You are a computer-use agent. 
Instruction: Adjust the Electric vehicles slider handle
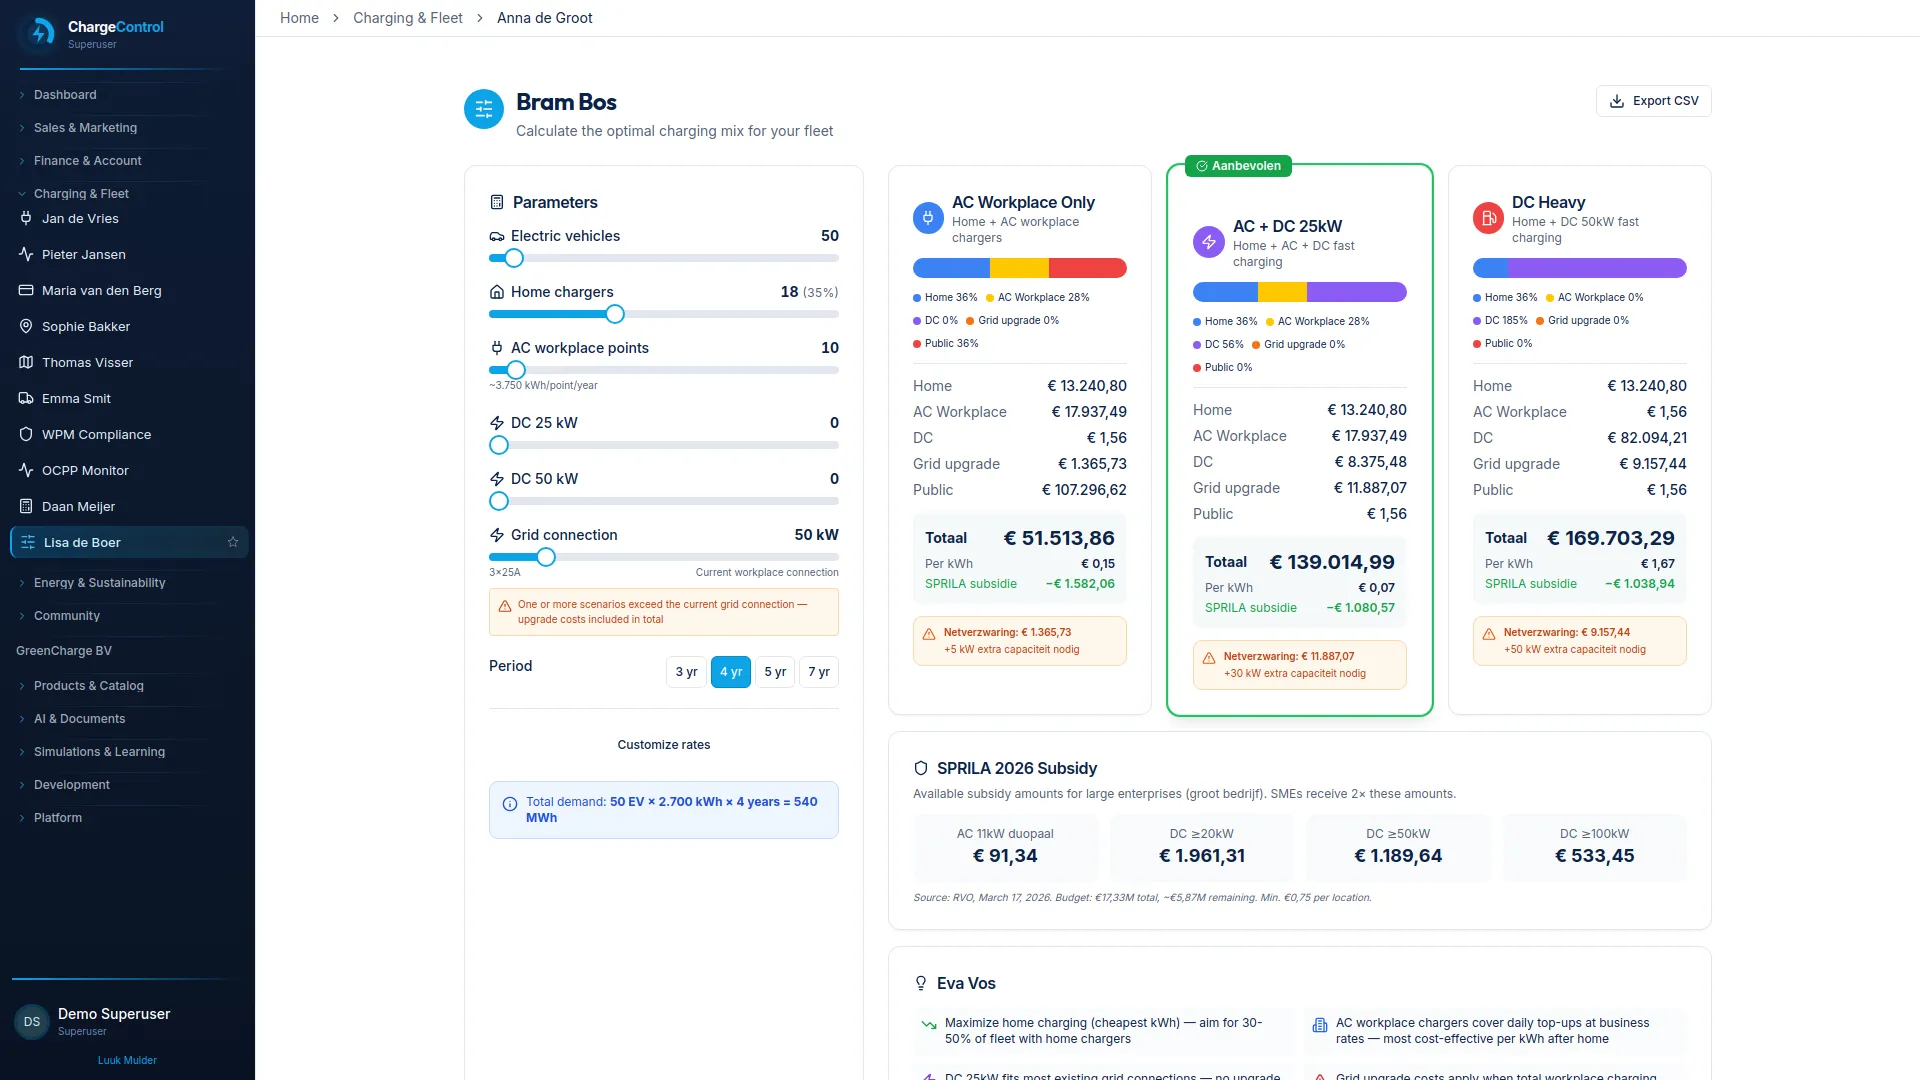(514, 258)
